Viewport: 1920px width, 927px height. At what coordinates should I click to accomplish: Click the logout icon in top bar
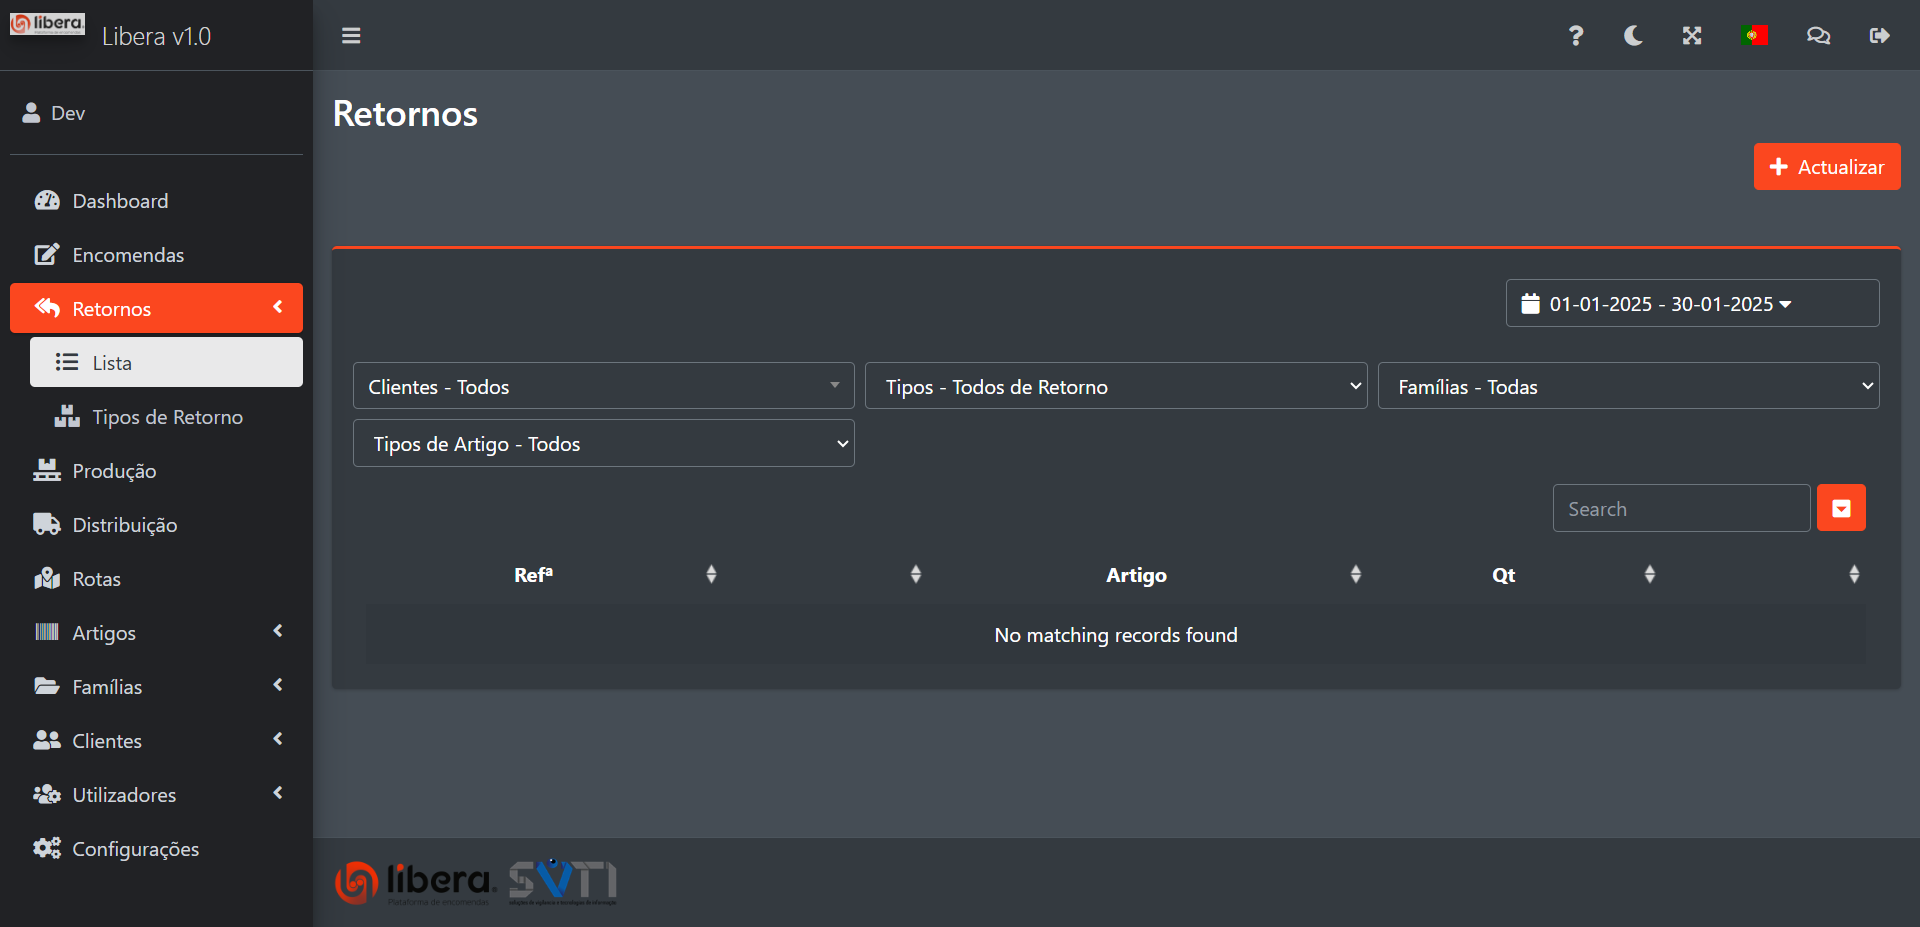click(x=1879, y=36)
